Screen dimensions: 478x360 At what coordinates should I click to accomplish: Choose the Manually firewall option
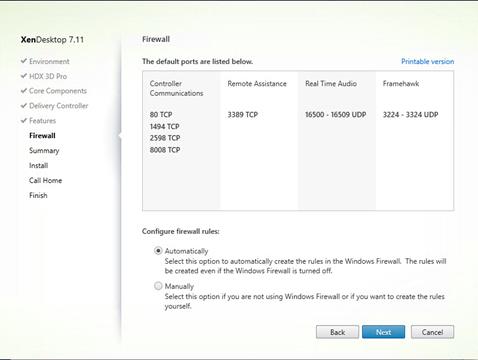(x=158, y=286)
